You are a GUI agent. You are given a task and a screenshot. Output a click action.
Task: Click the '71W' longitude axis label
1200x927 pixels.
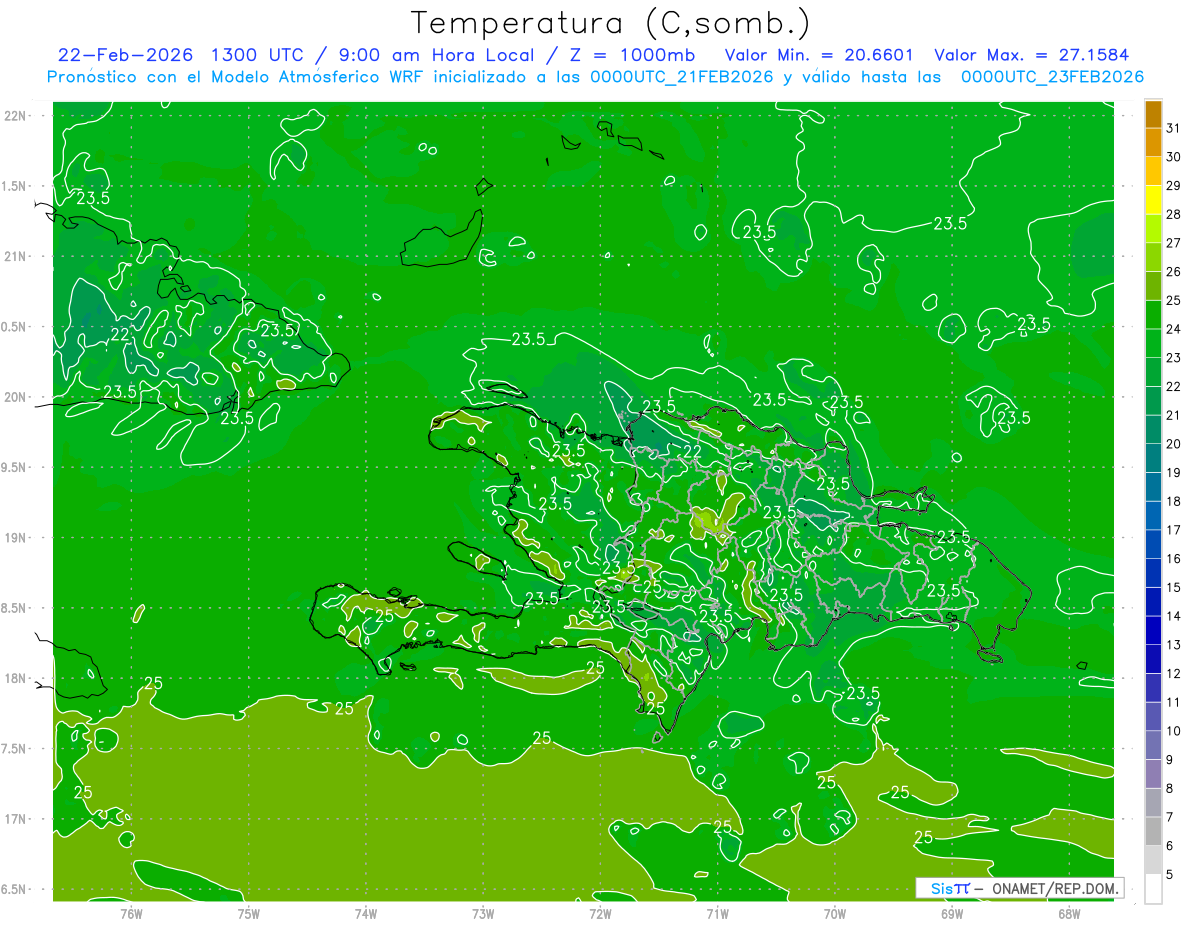coord(717,914)
